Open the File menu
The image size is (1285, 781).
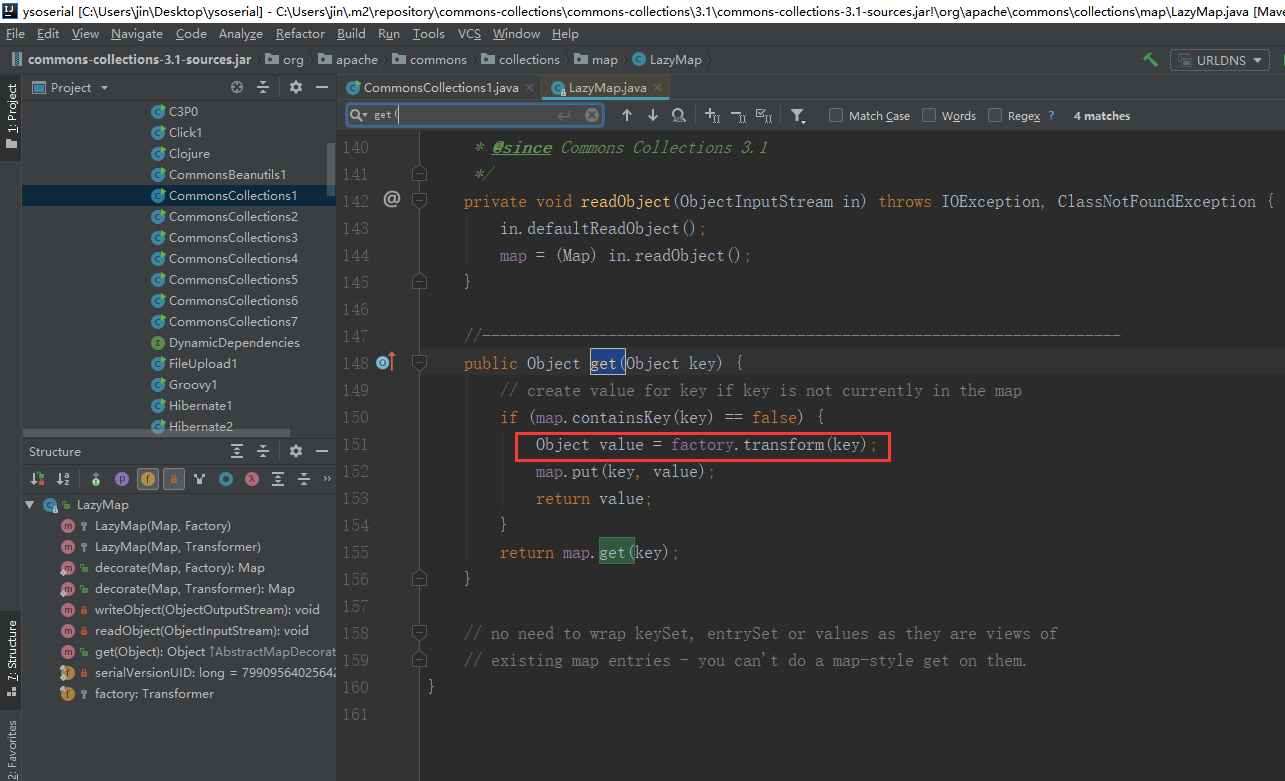click(x=15, y=33)
